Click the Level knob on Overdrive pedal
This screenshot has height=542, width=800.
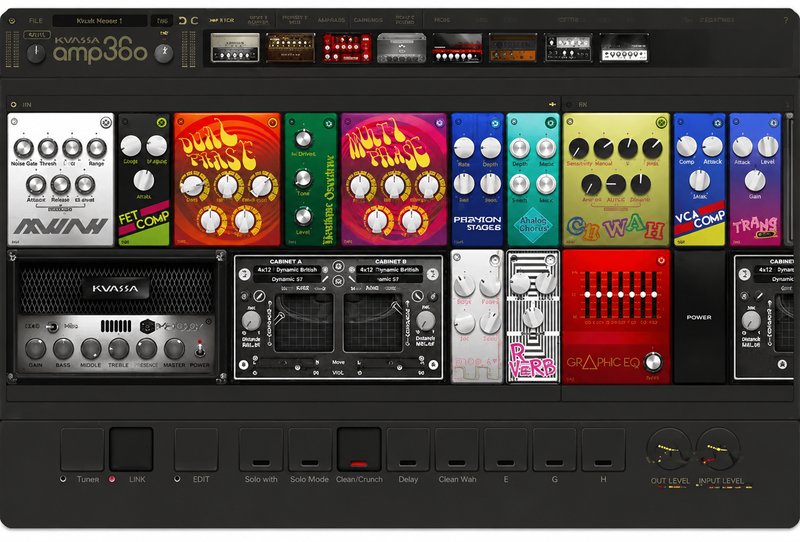[x=303, y=216]
